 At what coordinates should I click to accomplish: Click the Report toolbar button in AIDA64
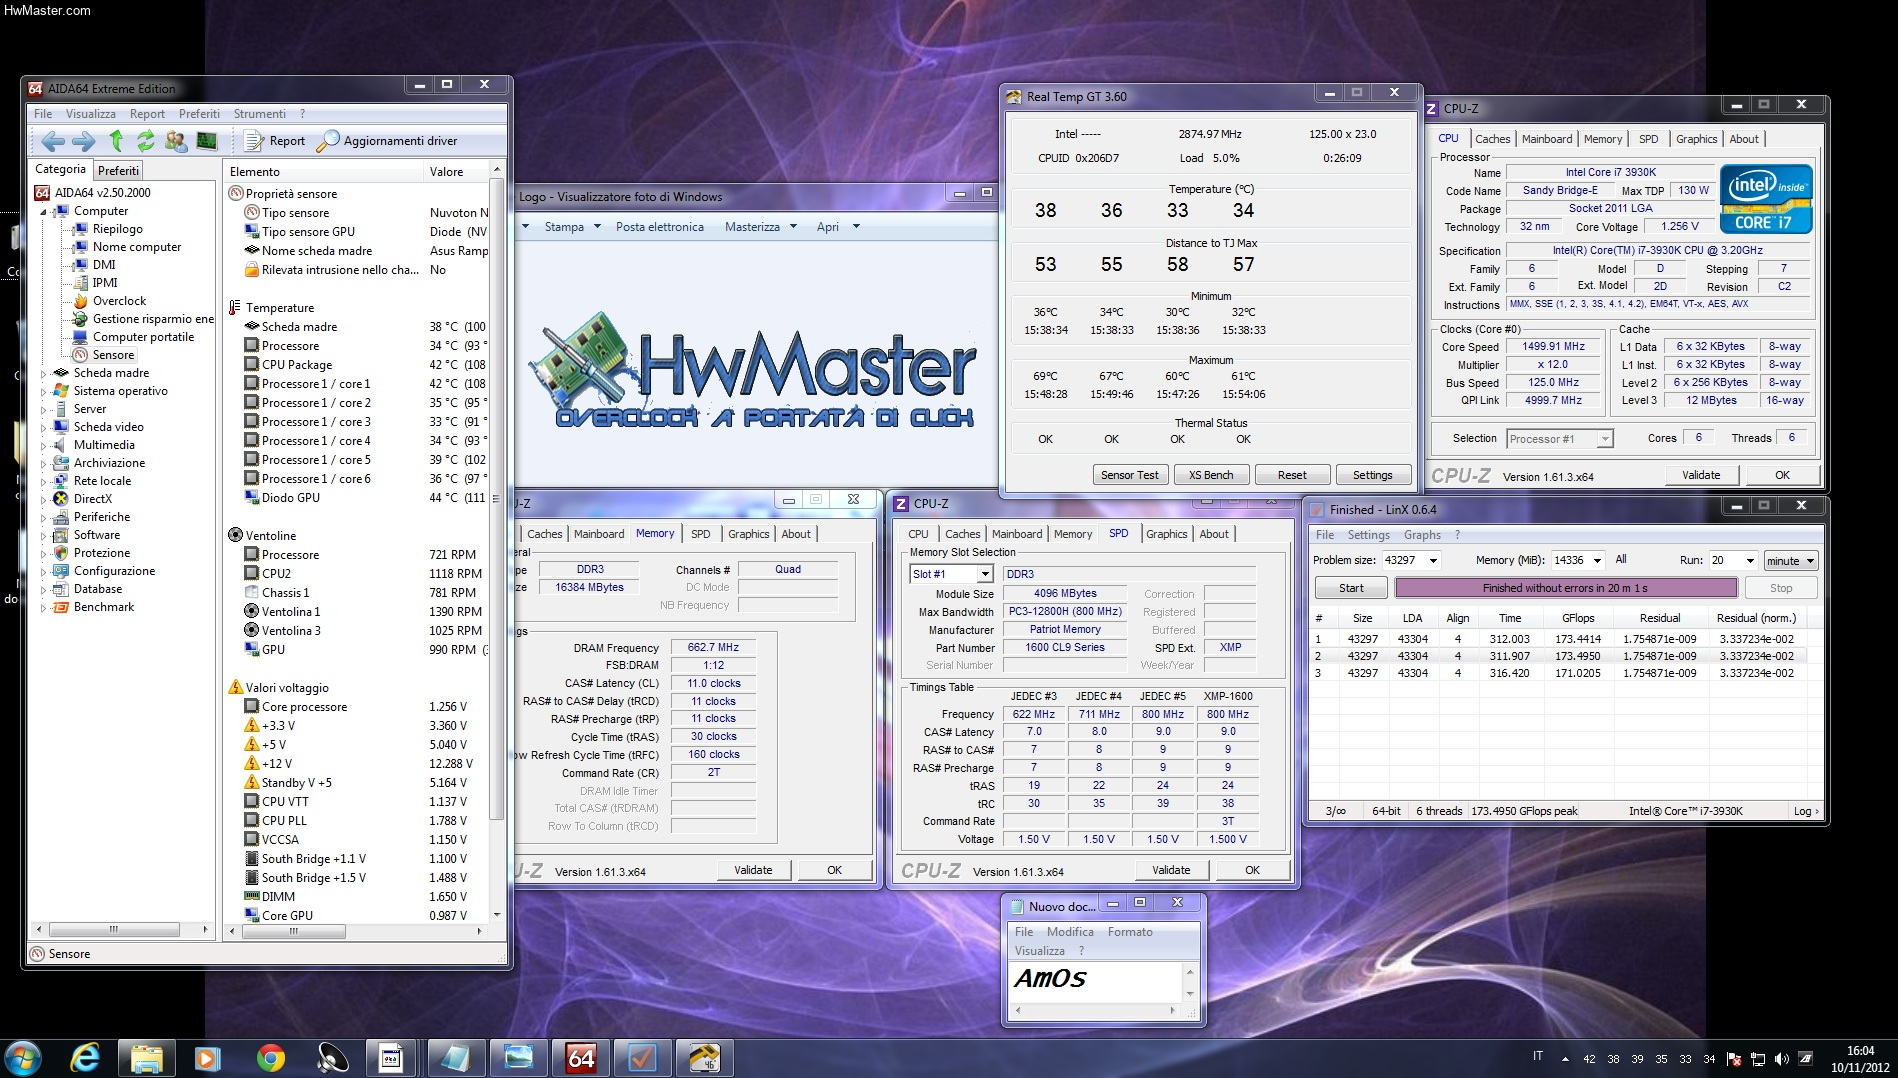pos(275,141)
